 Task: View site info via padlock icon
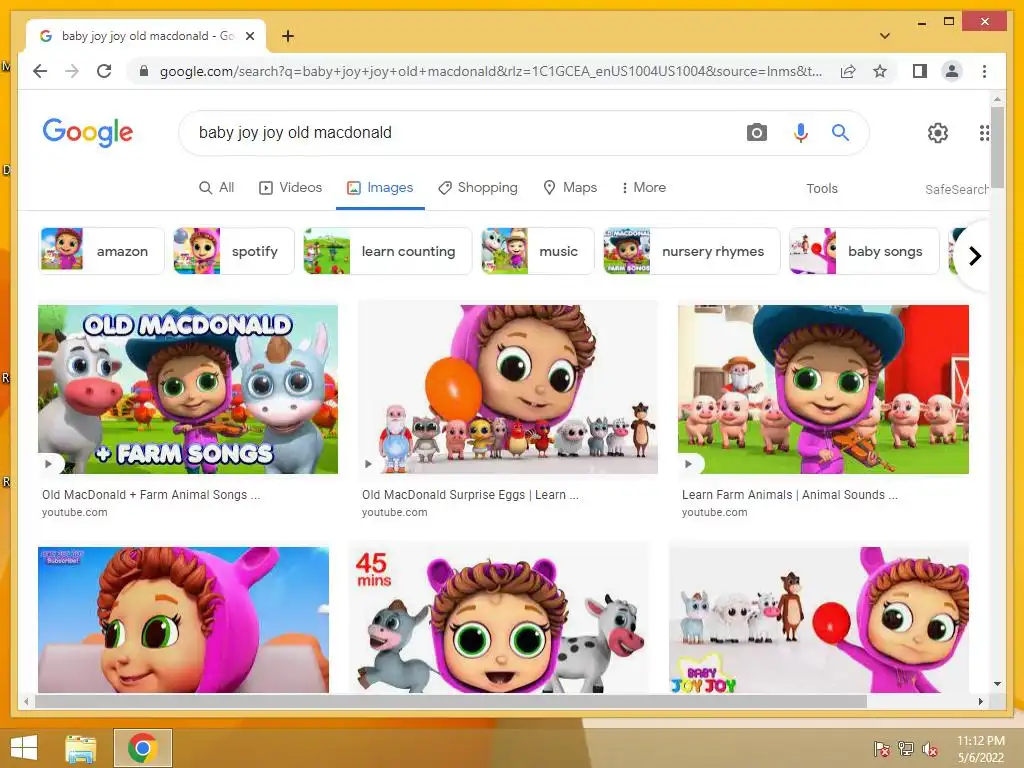pos(144,71)
